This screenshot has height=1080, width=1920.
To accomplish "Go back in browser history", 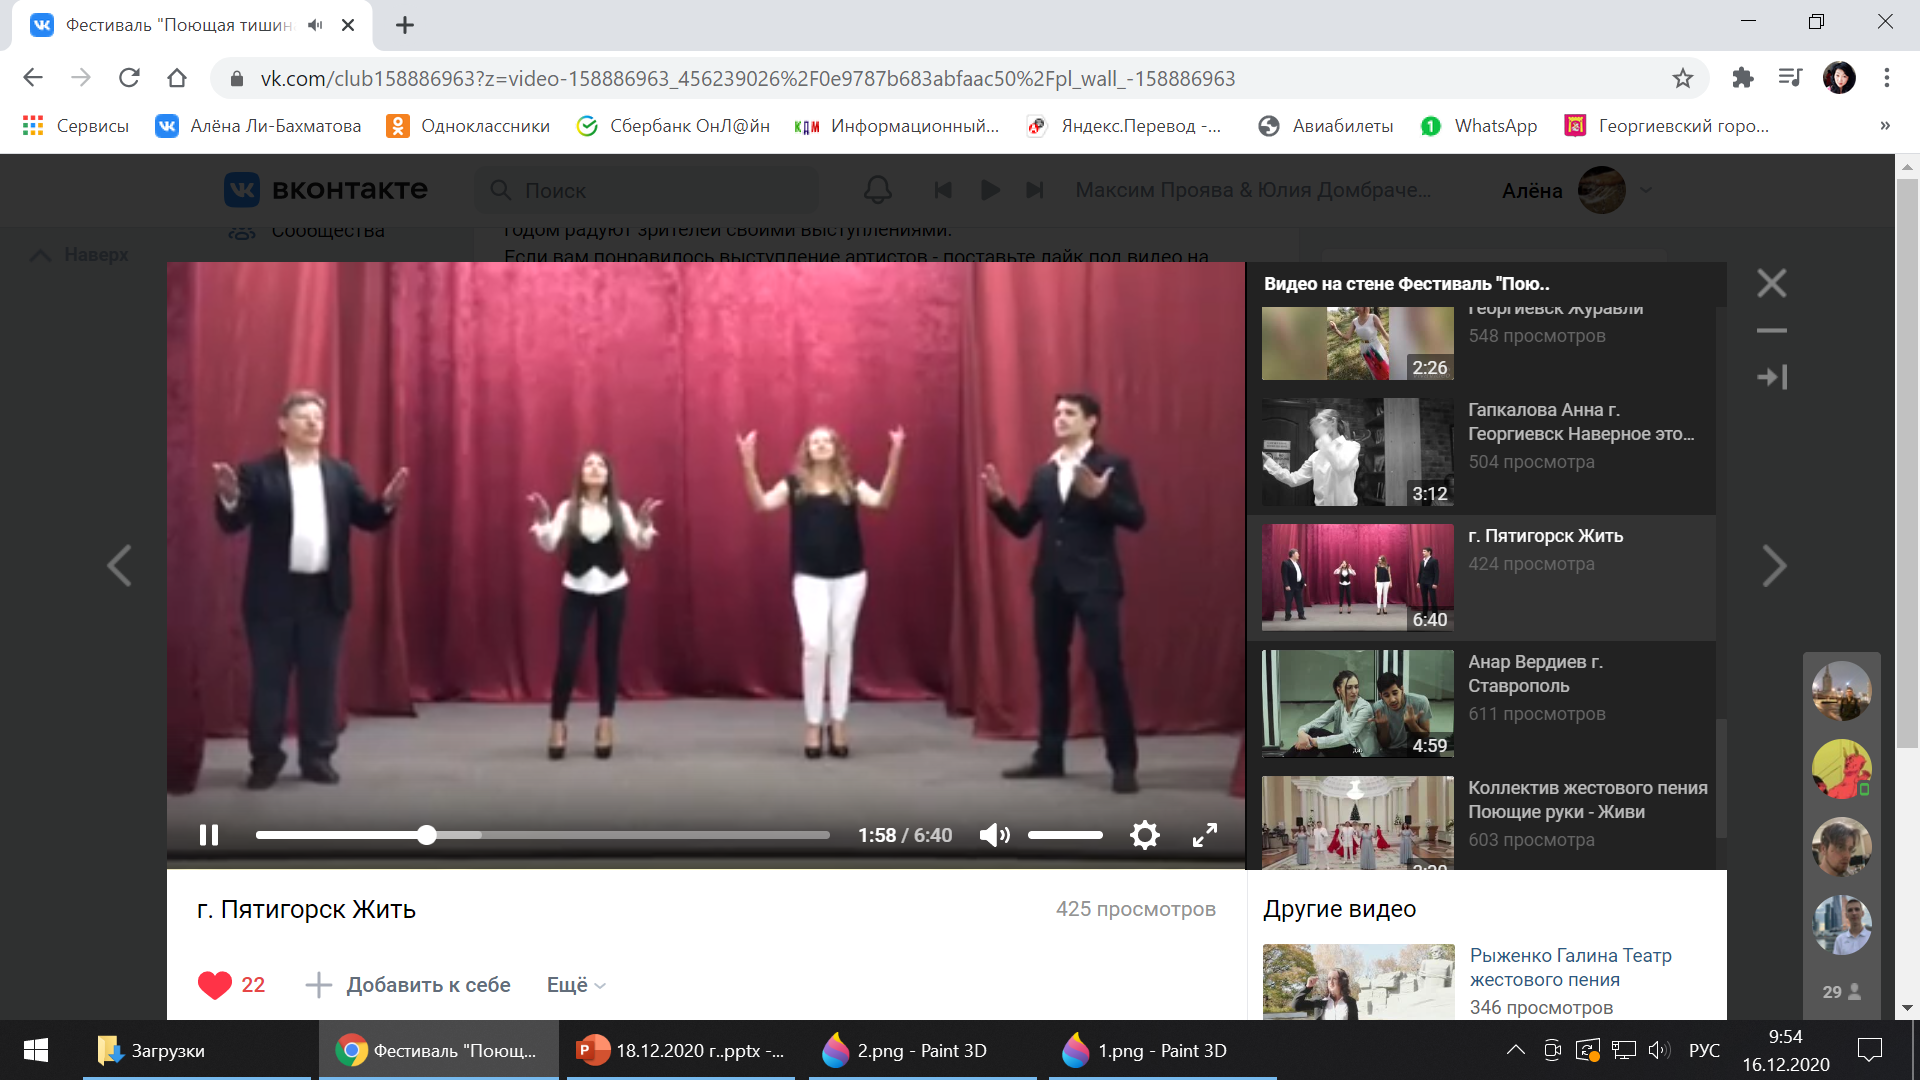I will (33, 78).
